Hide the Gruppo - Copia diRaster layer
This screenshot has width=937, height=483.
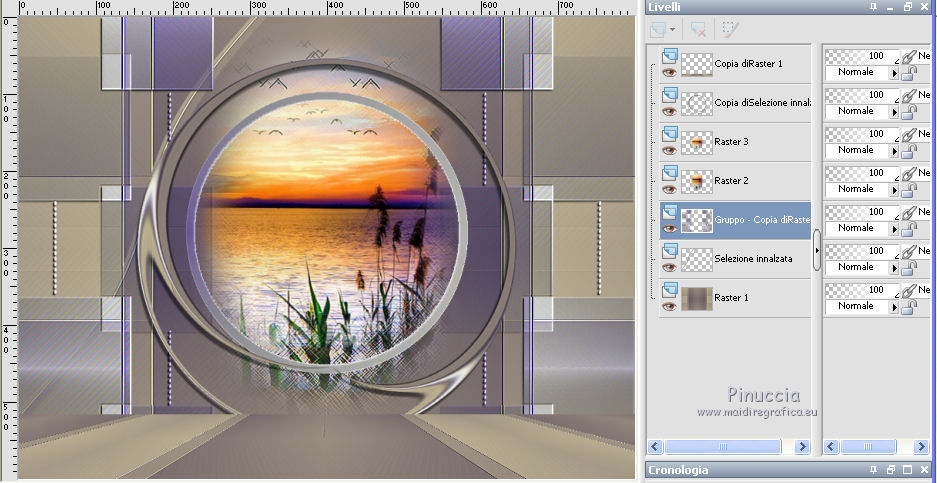[x=669, y=228]
